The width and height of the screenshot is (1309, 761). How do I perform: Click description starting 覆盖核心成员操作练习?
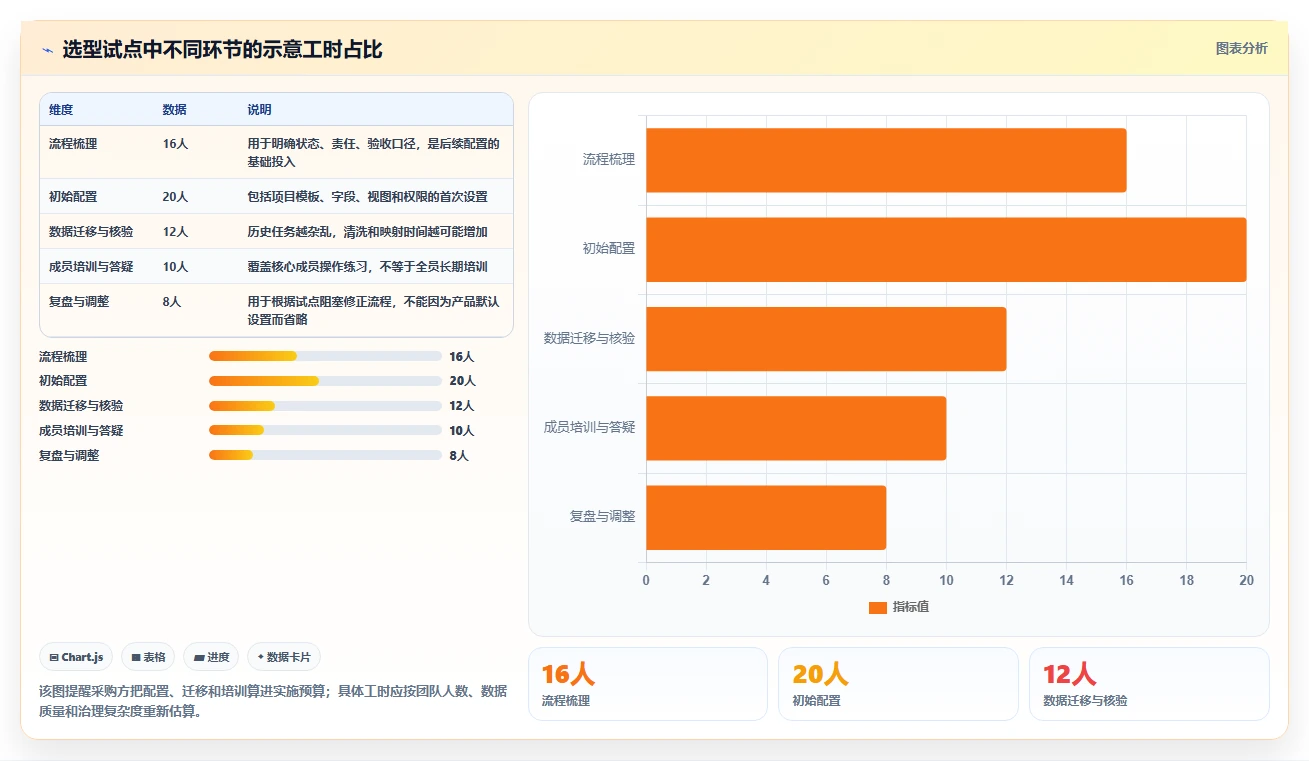pyautogui.click(x=368, y=267)
